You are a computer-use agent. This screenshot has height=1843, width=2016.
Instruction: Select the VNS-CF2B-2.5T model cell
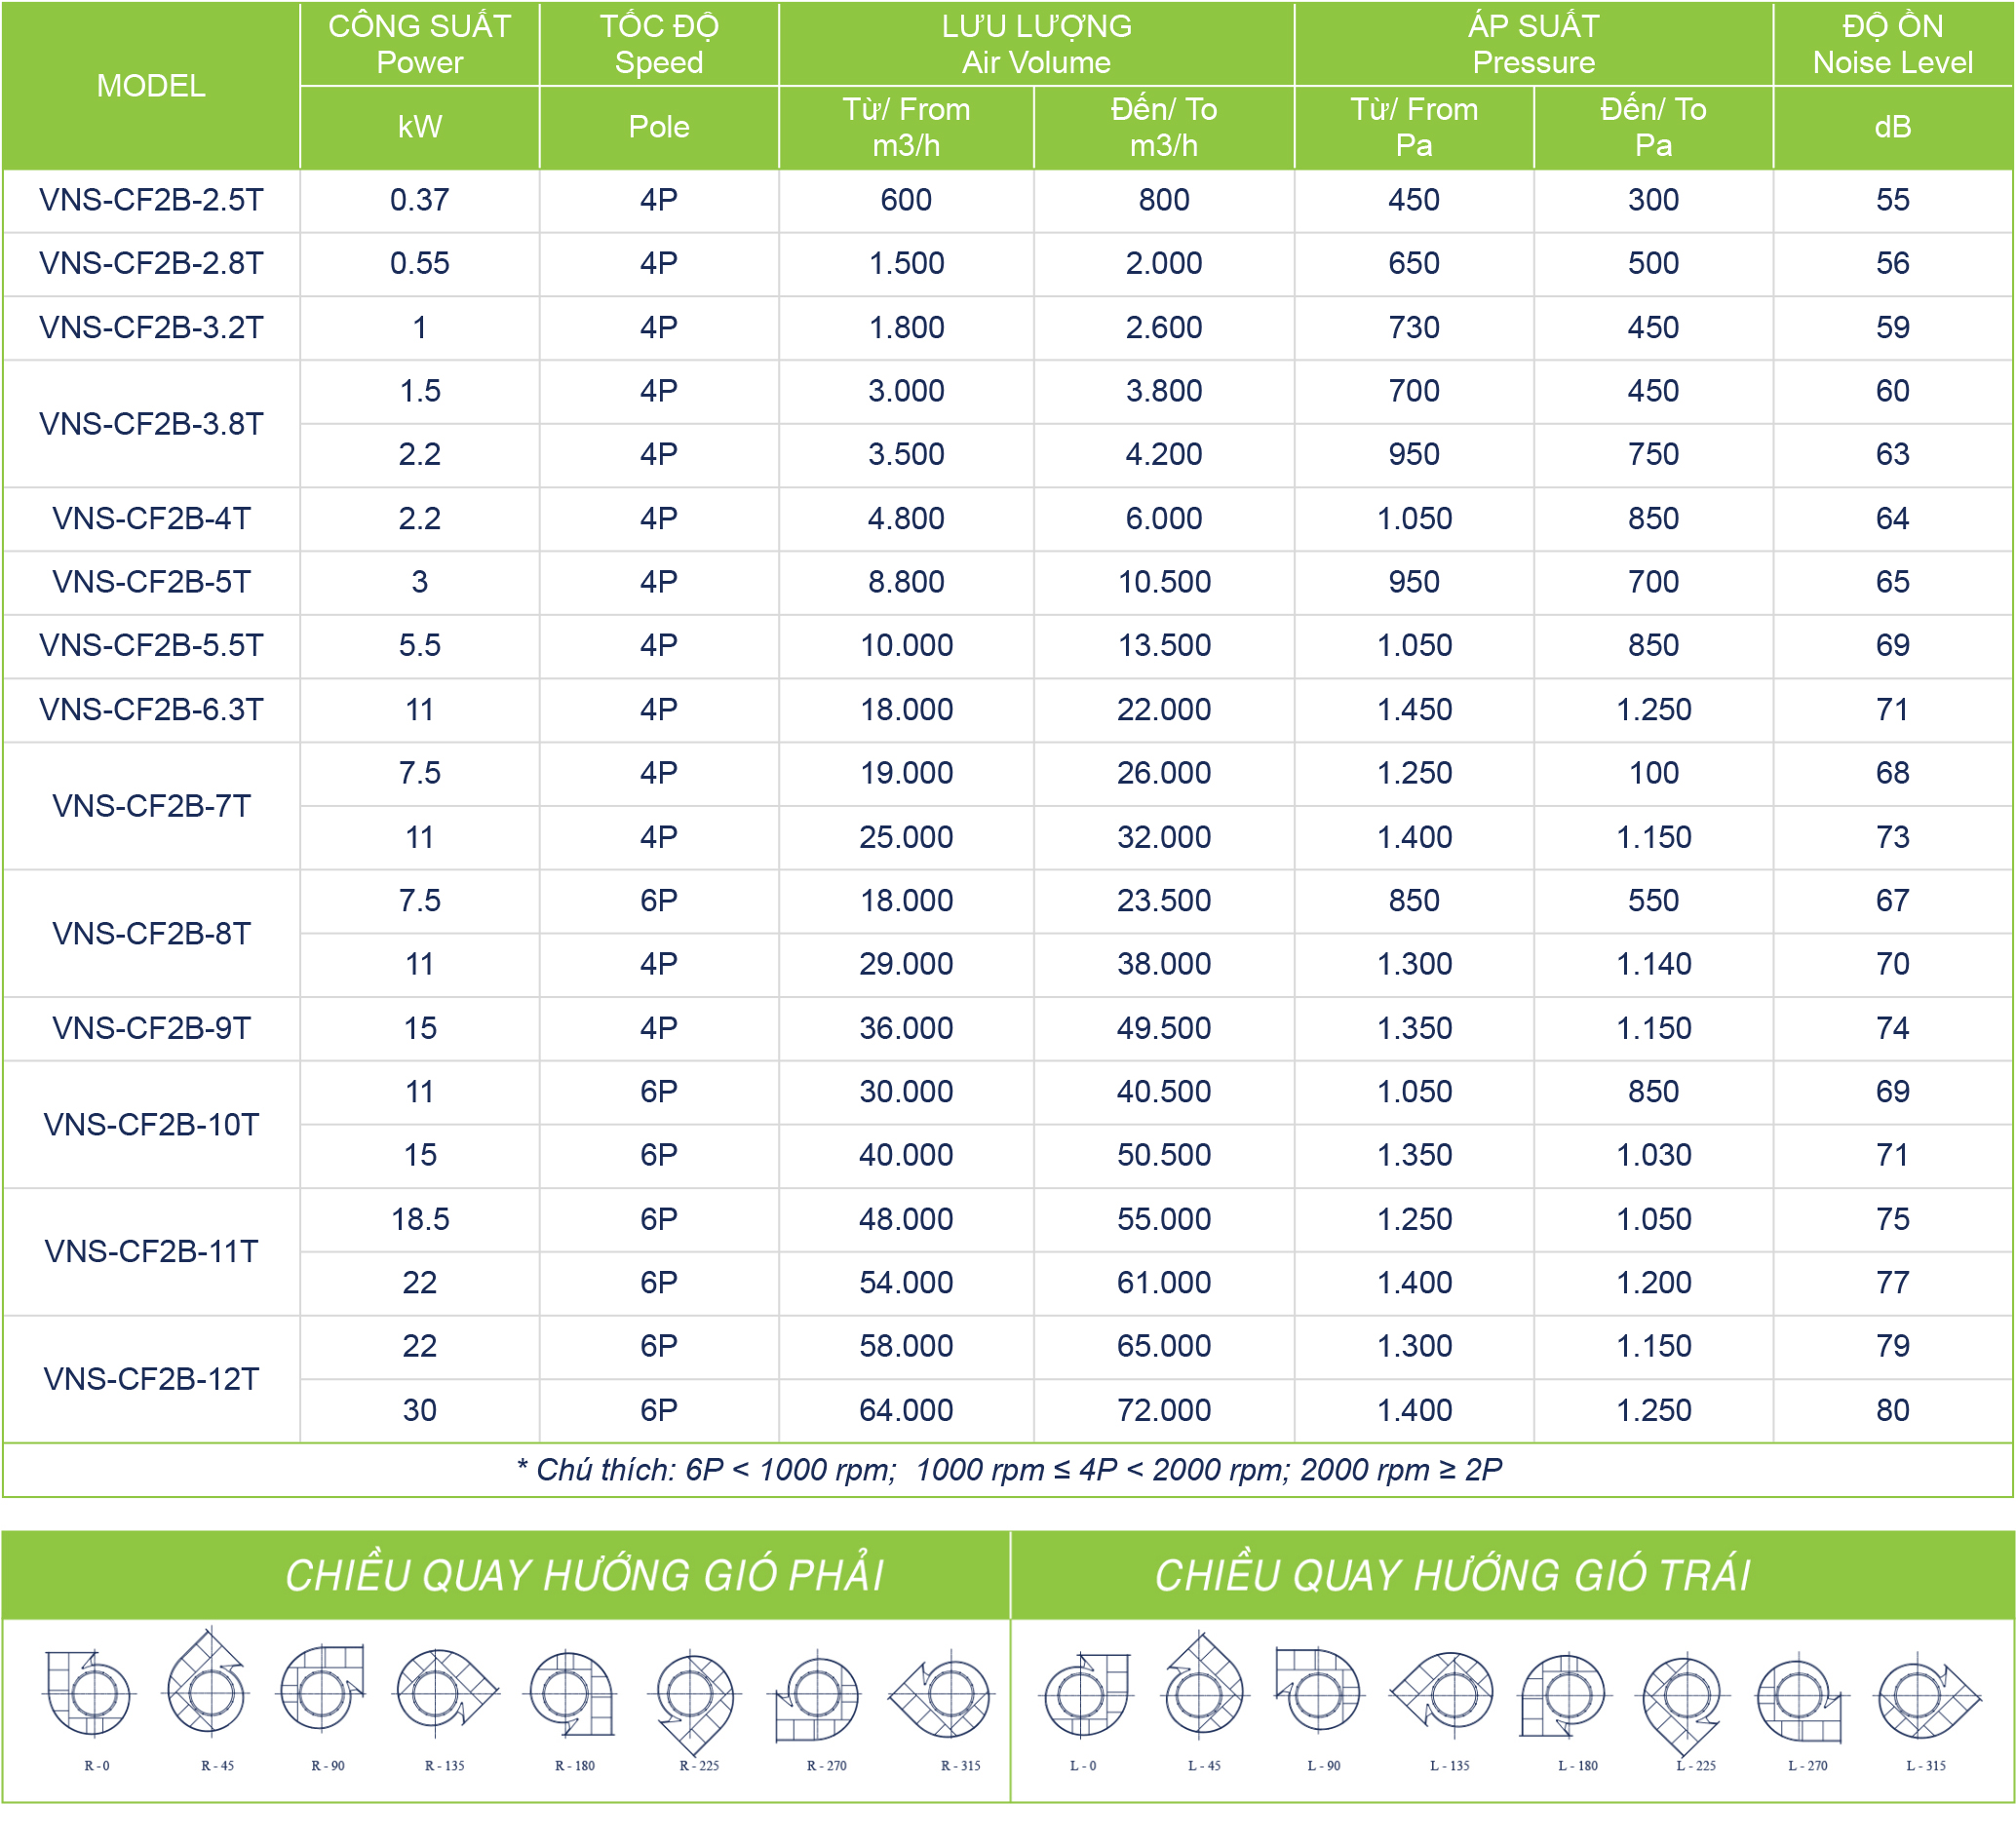(x=151, y=200)
